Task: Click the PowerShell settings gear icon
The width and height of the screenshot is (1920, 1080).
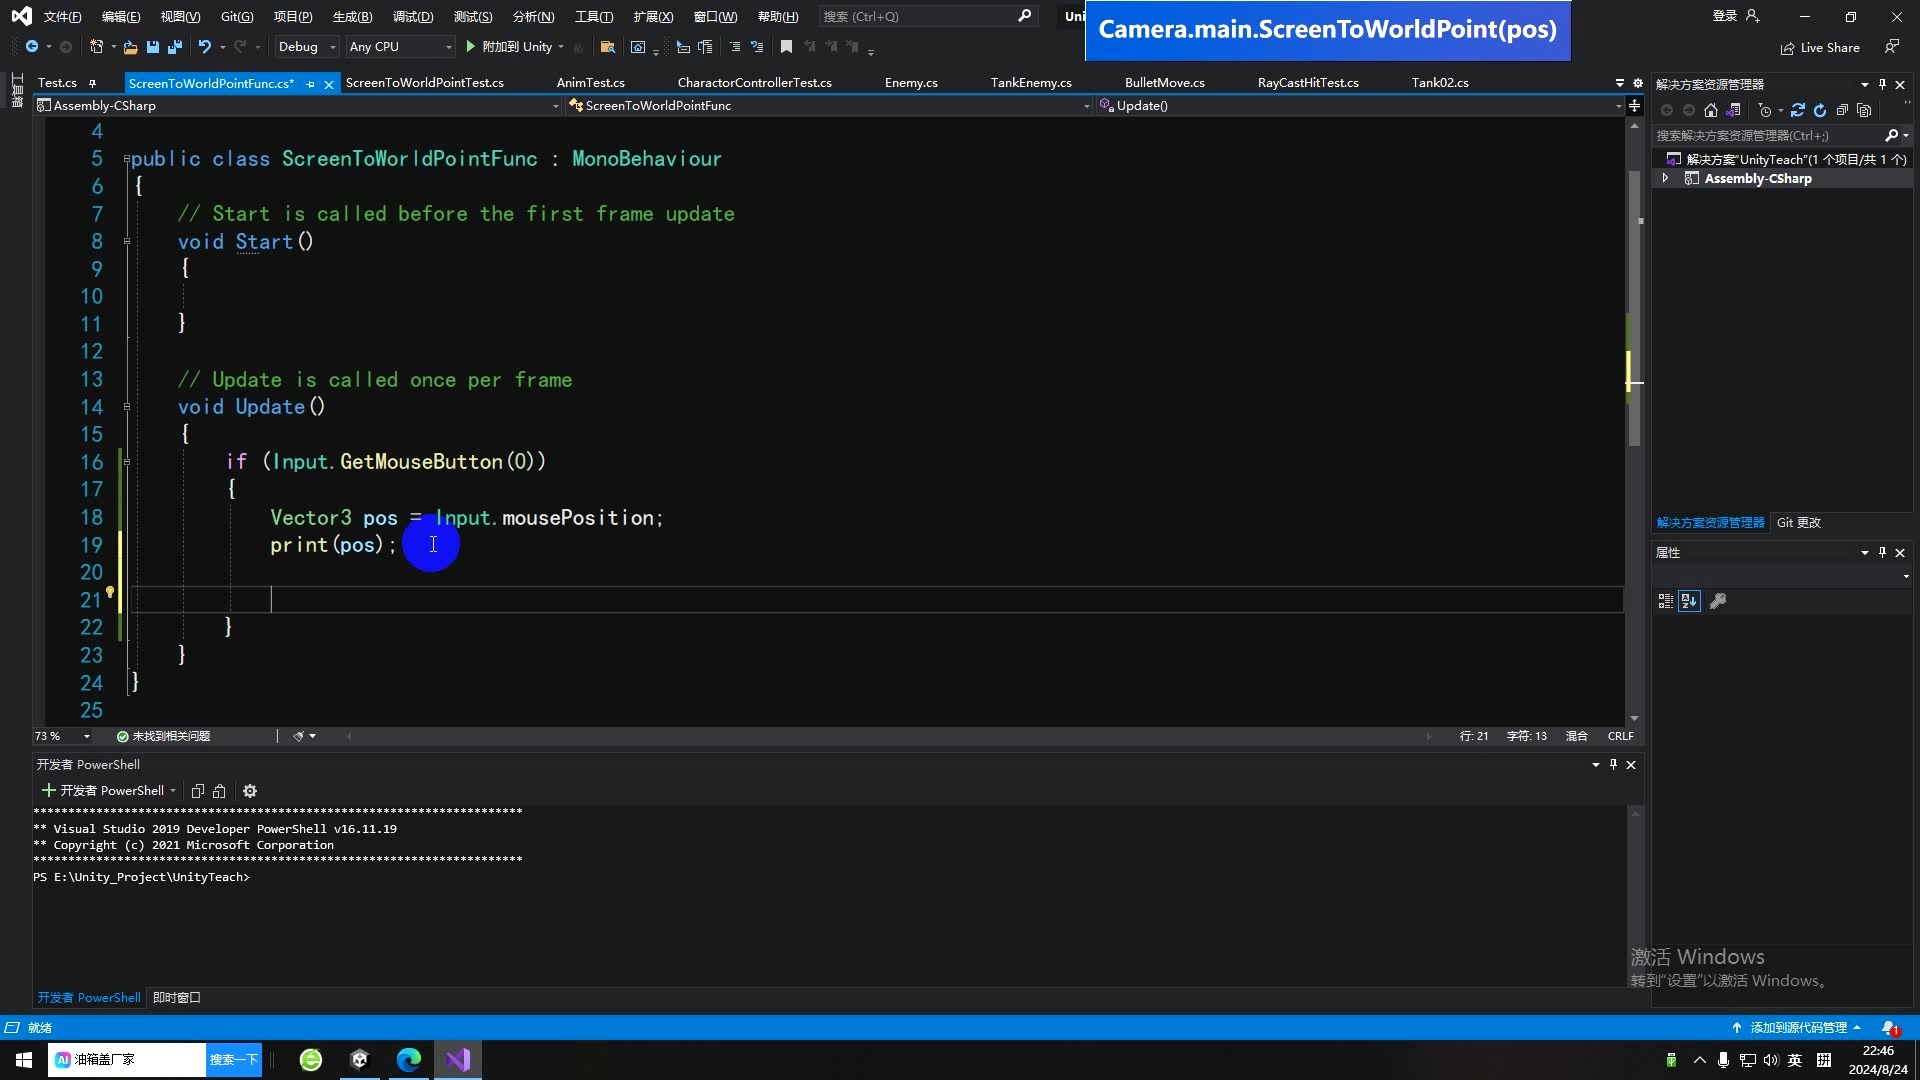Action: click(250, 791)
